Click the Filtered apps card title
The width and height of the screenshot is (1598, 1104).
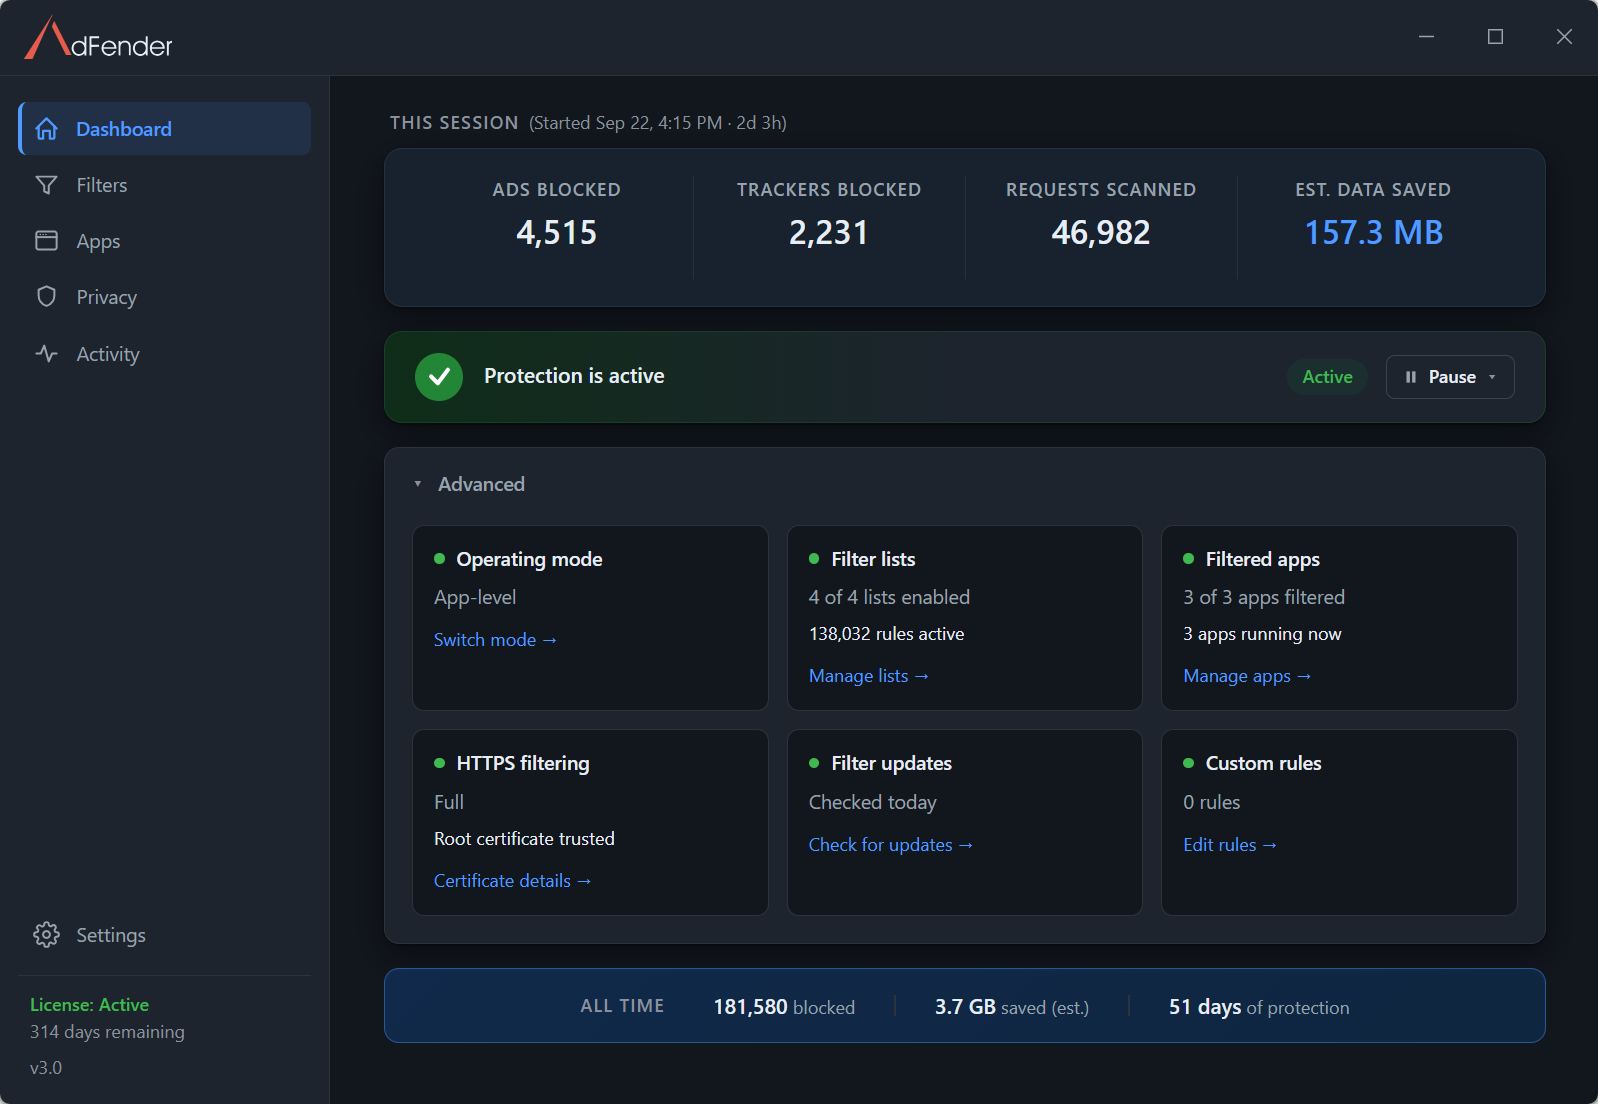click(x=1262, y=559)
